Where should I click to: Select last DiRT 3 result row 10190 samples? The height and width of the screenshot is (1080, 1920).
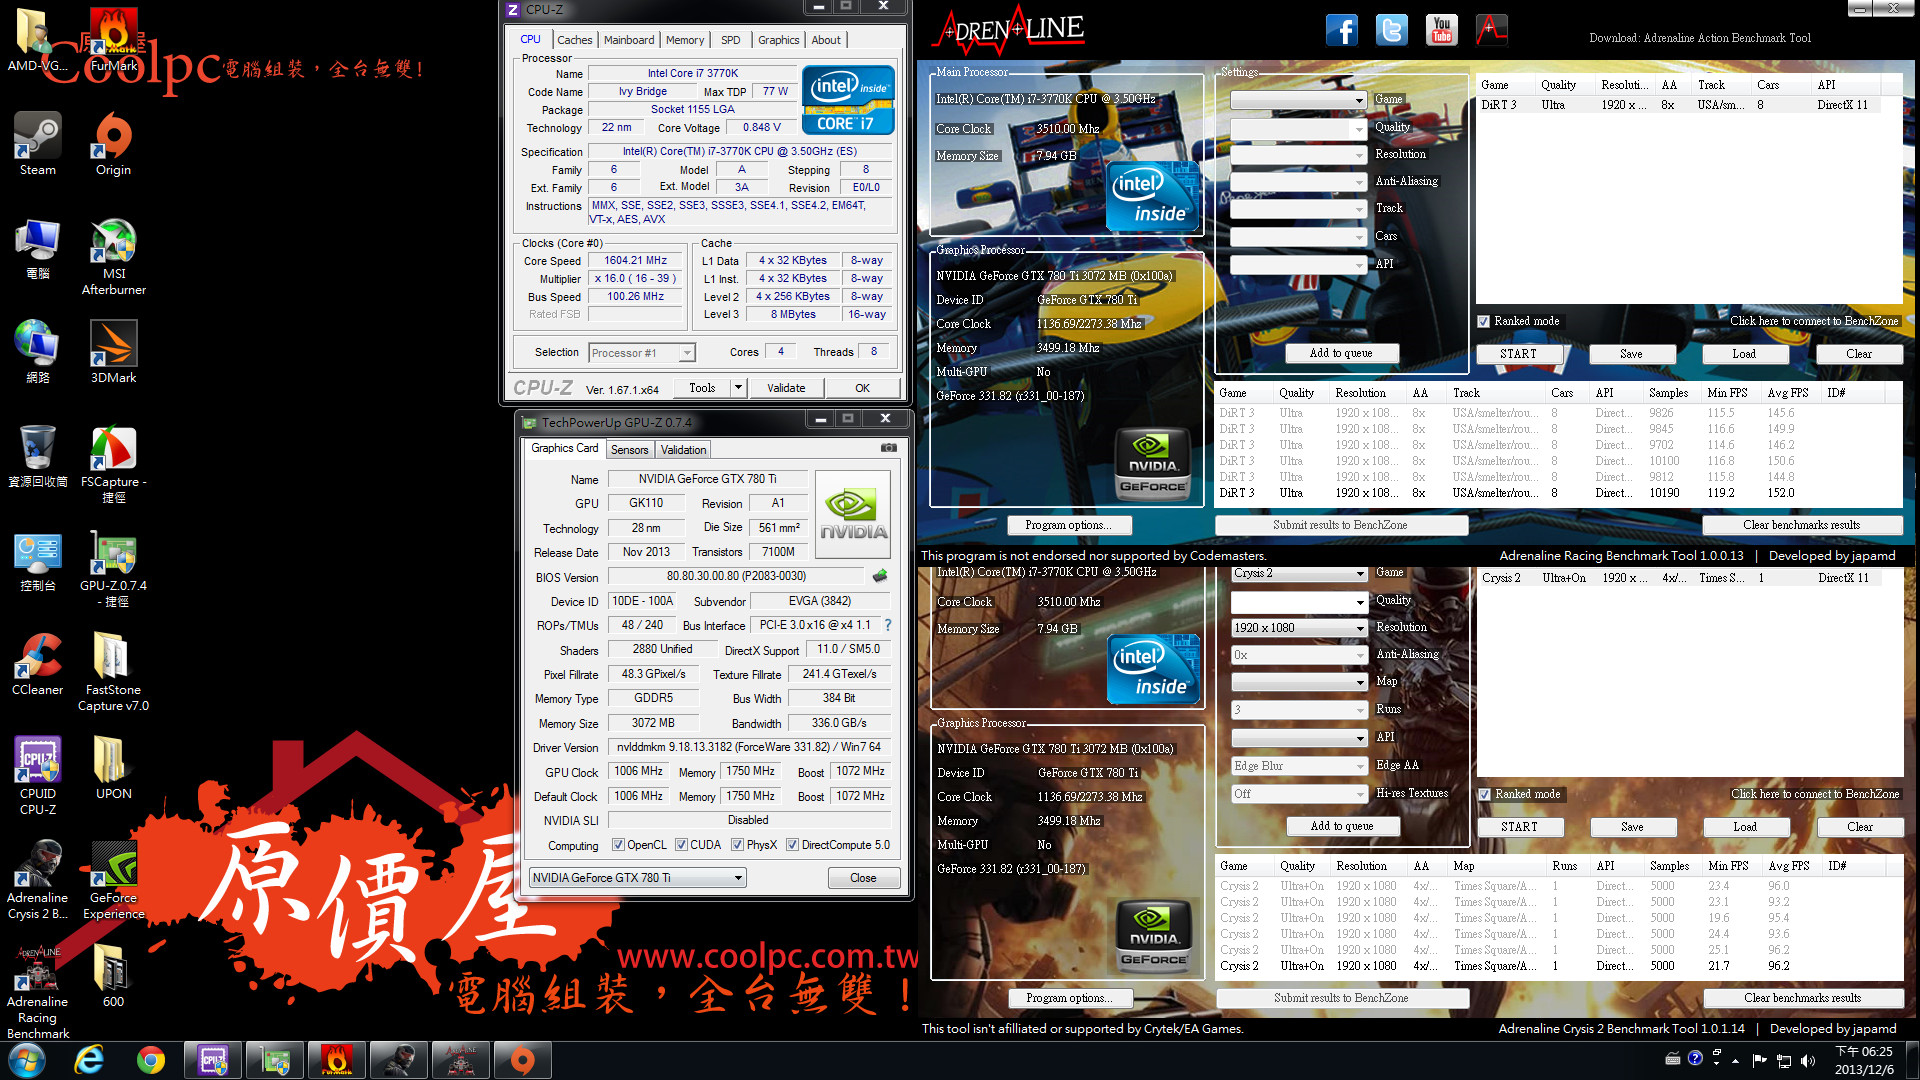point(1558,493)
